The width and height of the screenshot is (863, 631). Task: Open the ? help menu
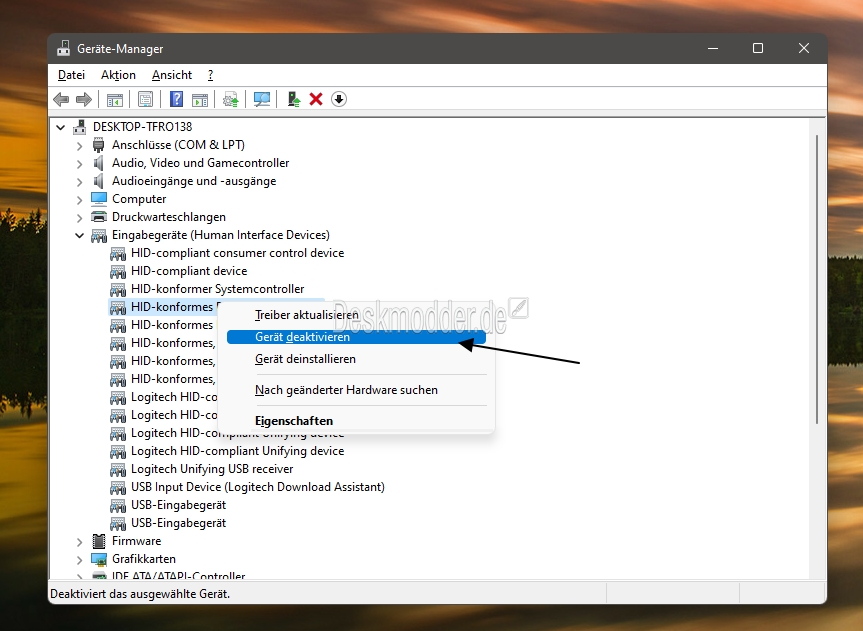(x=210, y=75)
